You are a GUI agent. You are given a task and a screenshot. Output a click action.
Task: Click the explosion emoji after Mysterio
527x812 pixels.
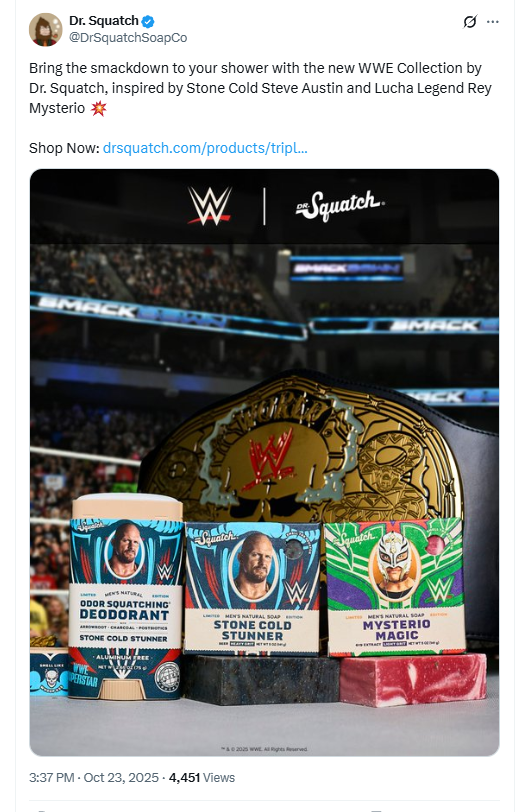(x=98, y=109)
